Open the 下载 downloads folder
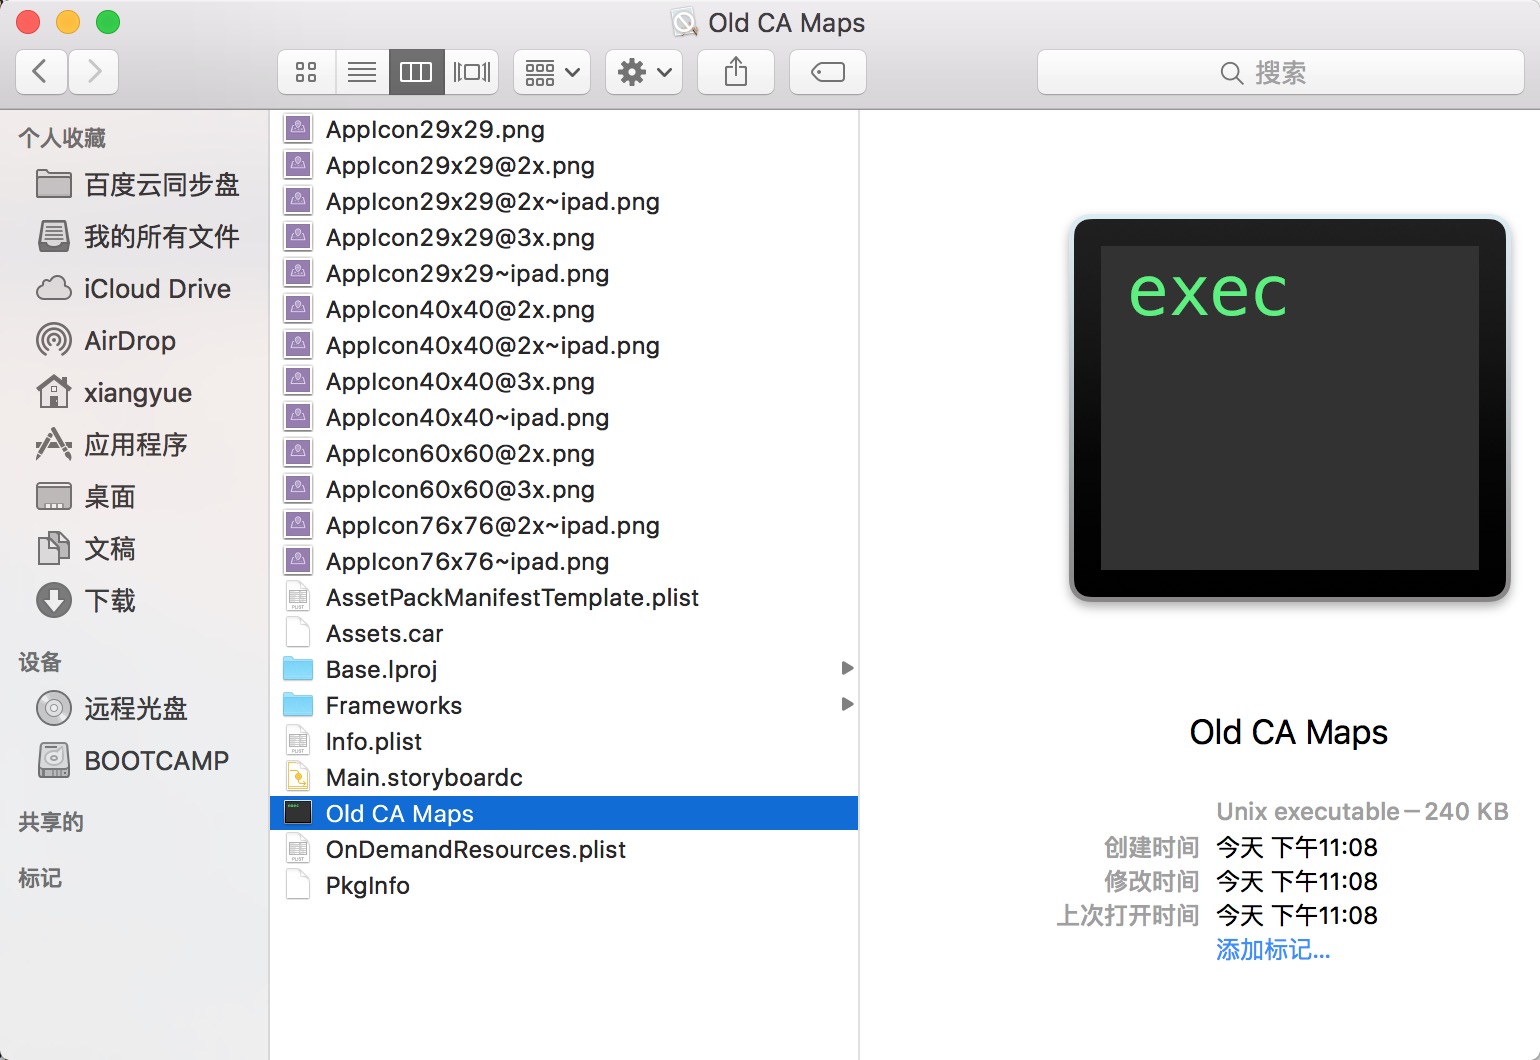This screenshot has height=1060, width=1540. pos(109,601)
